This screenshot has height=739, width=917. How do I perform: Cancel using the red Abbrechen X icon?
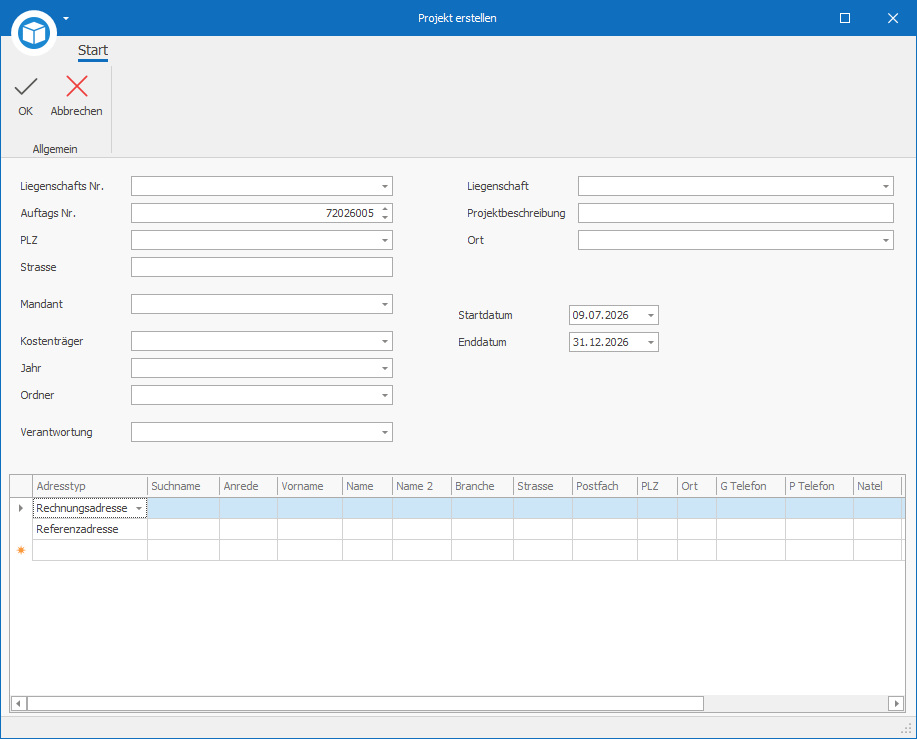(77, 87)
